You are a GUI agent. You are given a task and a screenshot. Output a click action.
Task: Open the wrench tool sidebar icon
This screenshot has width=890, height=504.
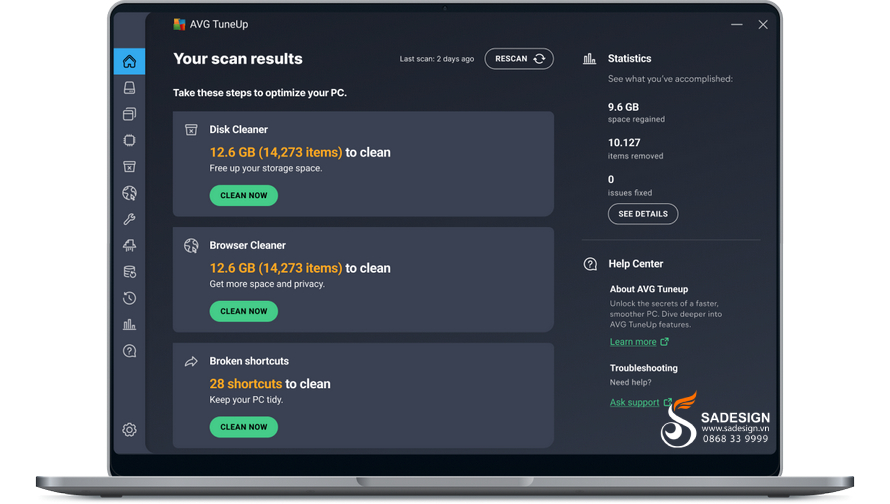129,219
